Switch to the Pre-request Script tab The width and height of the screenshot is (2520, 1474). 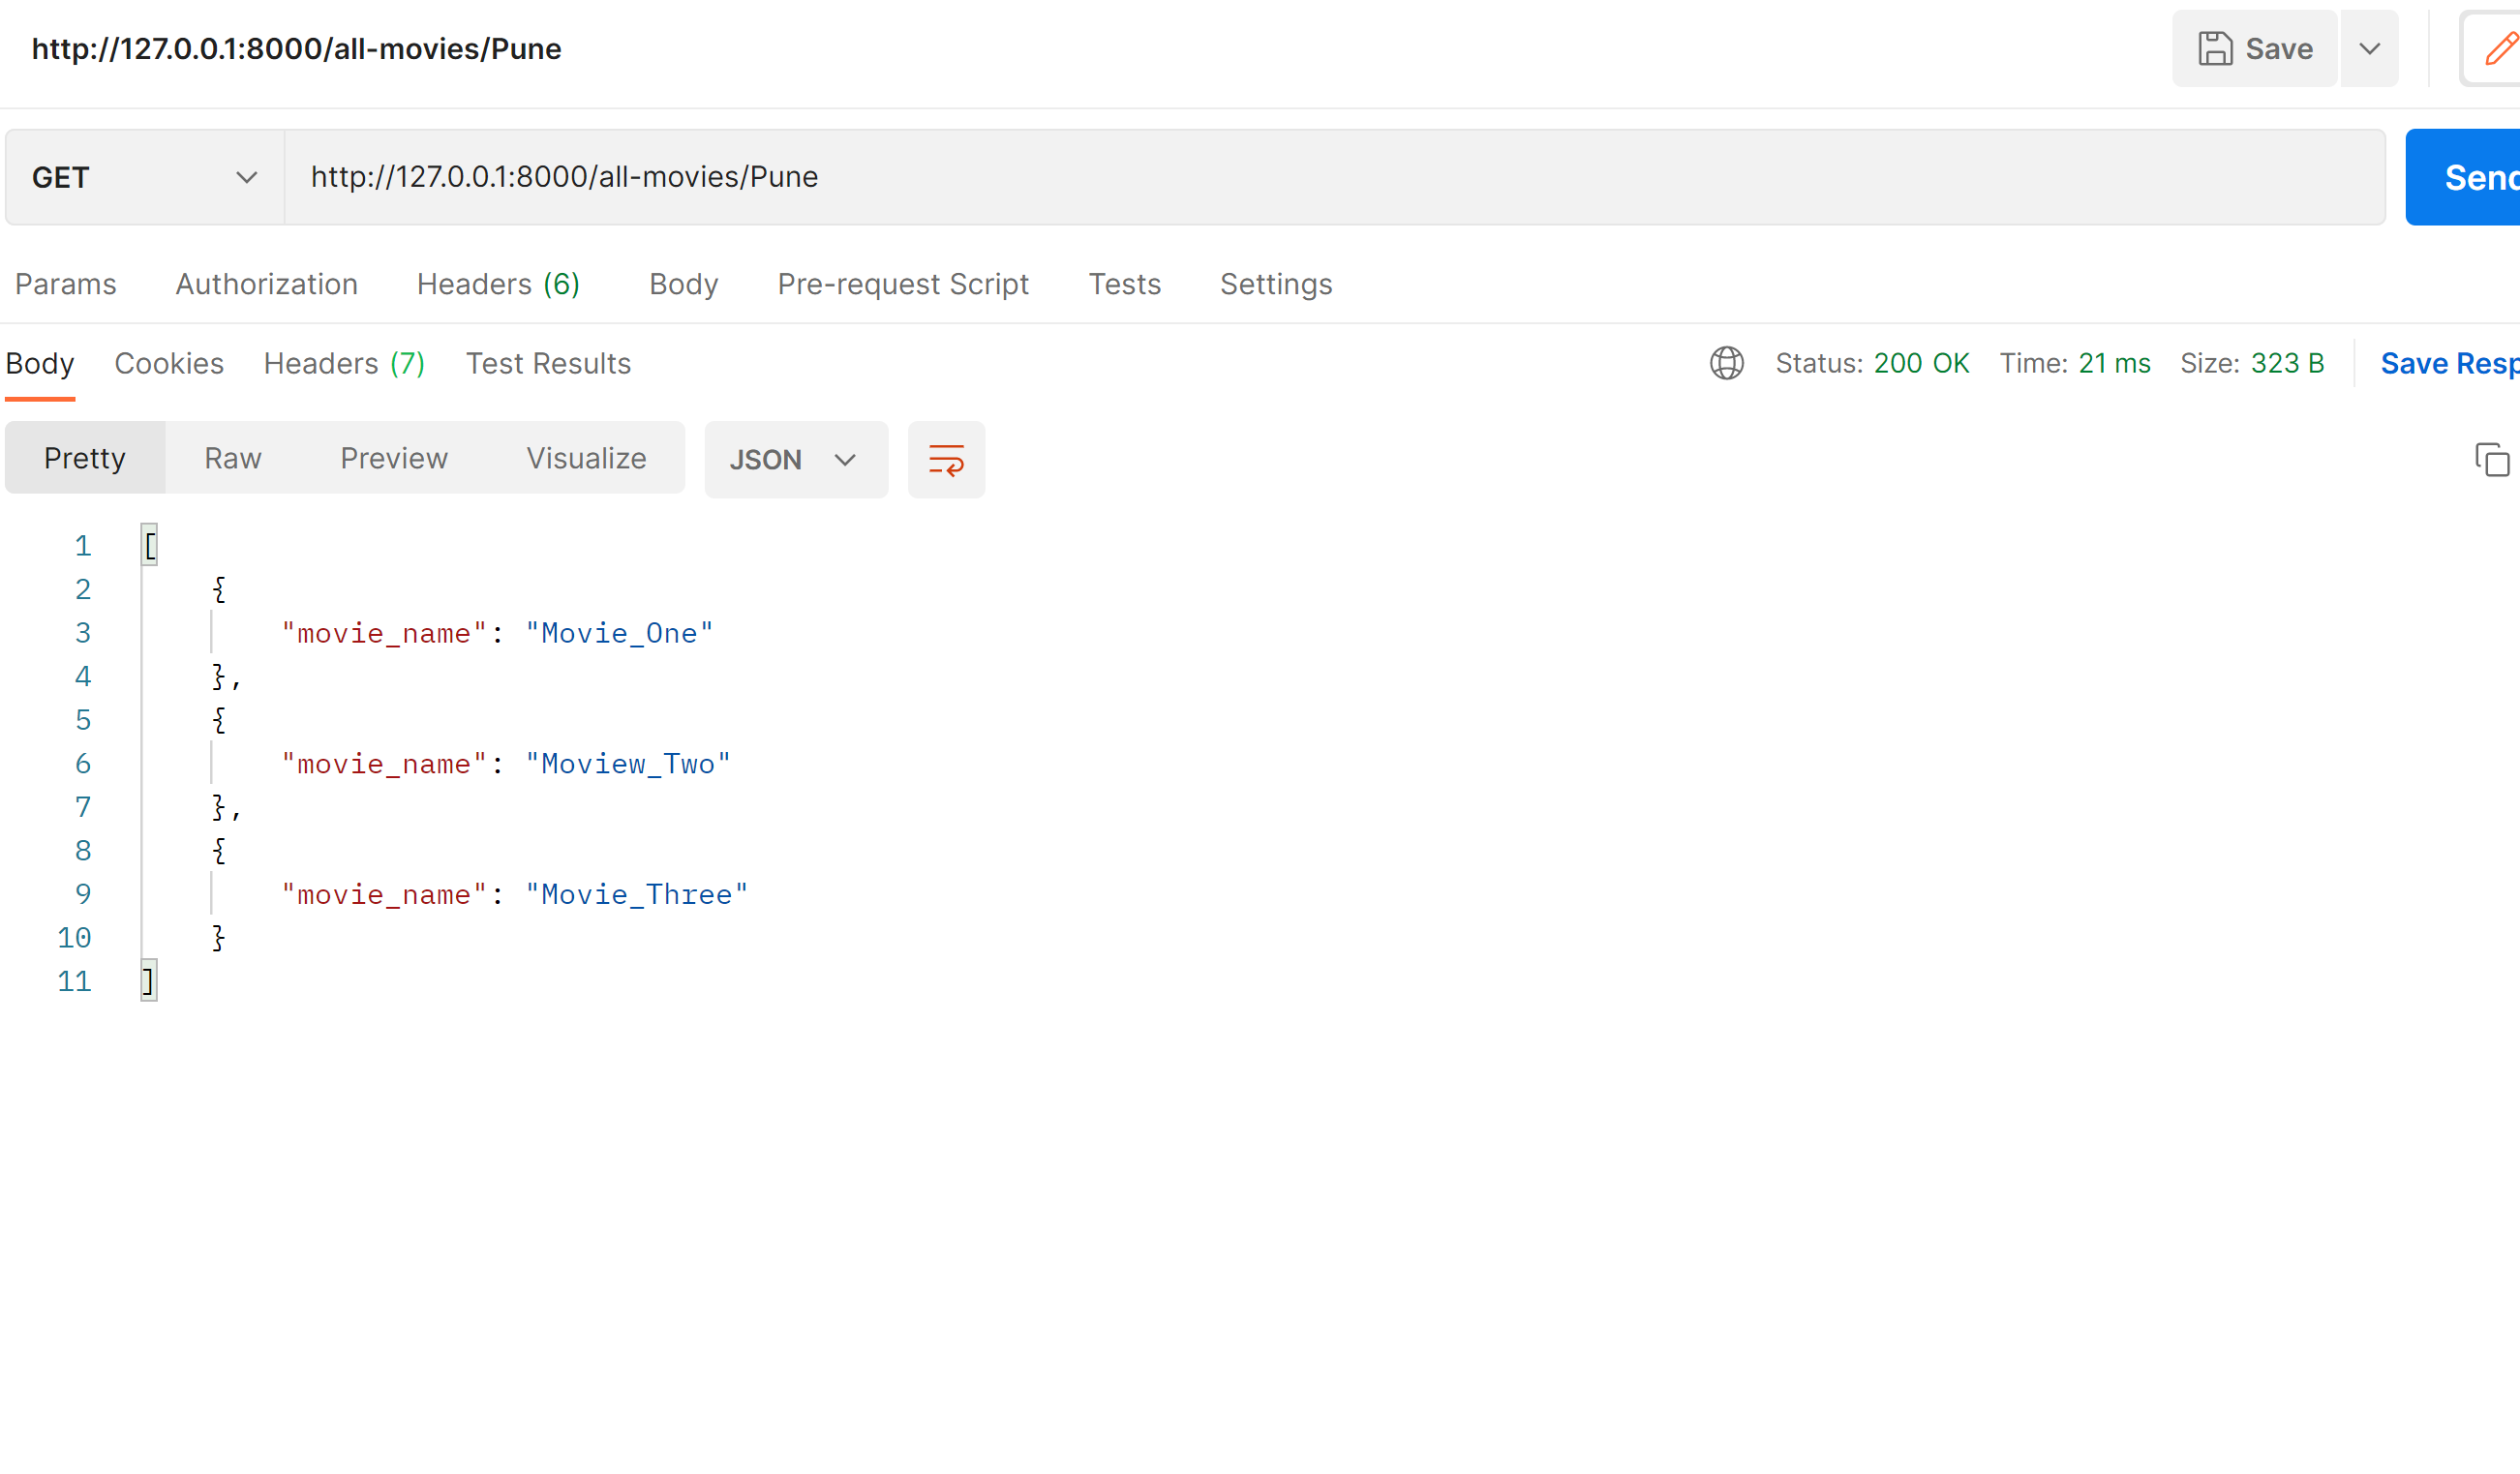[x=902, y=284]
